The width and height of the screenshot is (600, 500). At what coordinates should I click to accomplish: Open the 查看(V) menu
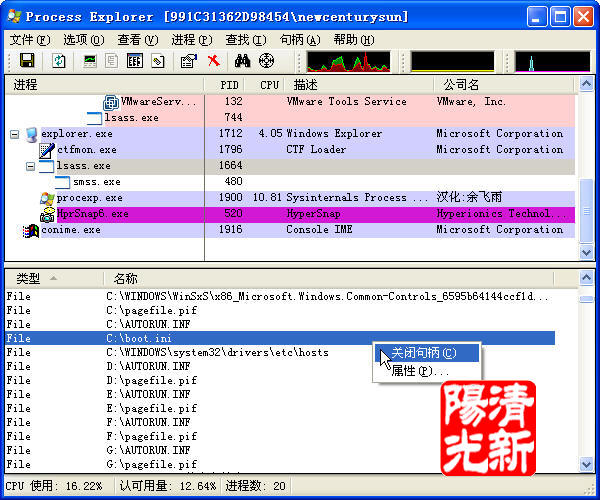click(138, 39)
